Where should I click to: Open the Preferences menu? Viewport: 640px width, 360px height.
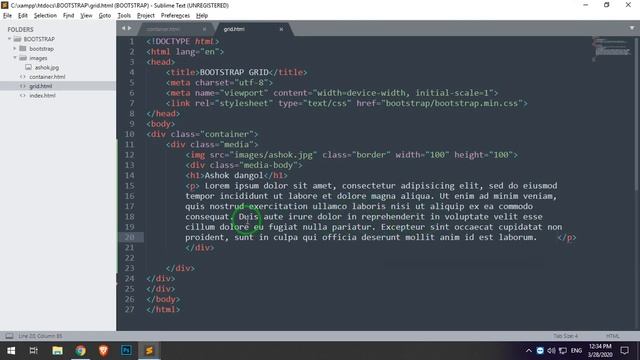point(175,16)
